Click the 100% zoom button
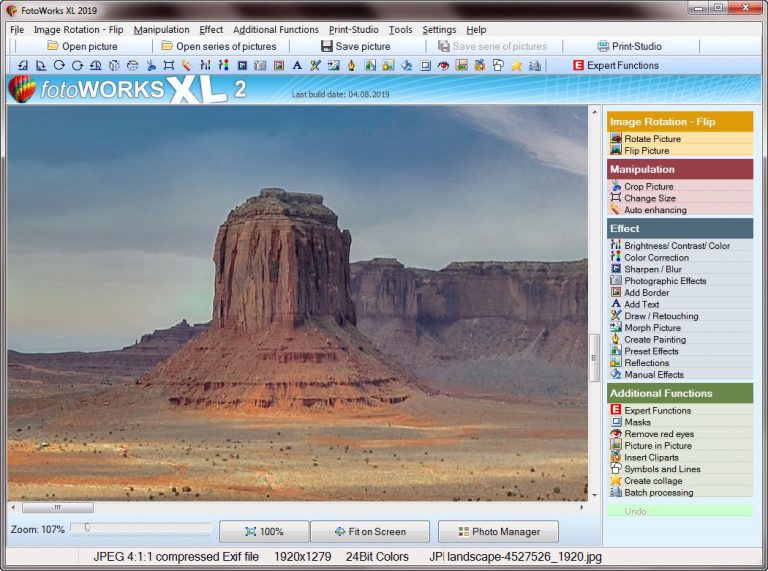The height and width of the screenshot is (571, 768). click(264, 531)
